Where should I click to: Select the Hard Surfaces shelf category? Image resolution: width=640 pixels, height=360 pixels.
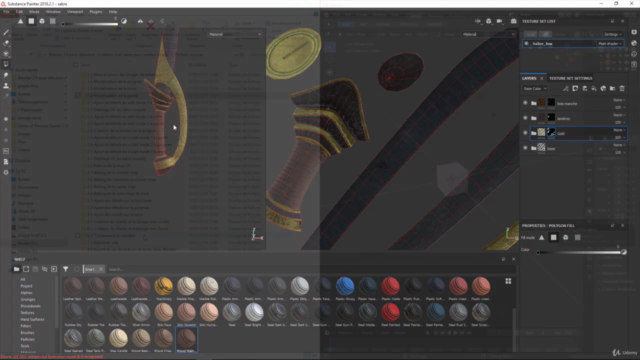click(x=32, y=320)
